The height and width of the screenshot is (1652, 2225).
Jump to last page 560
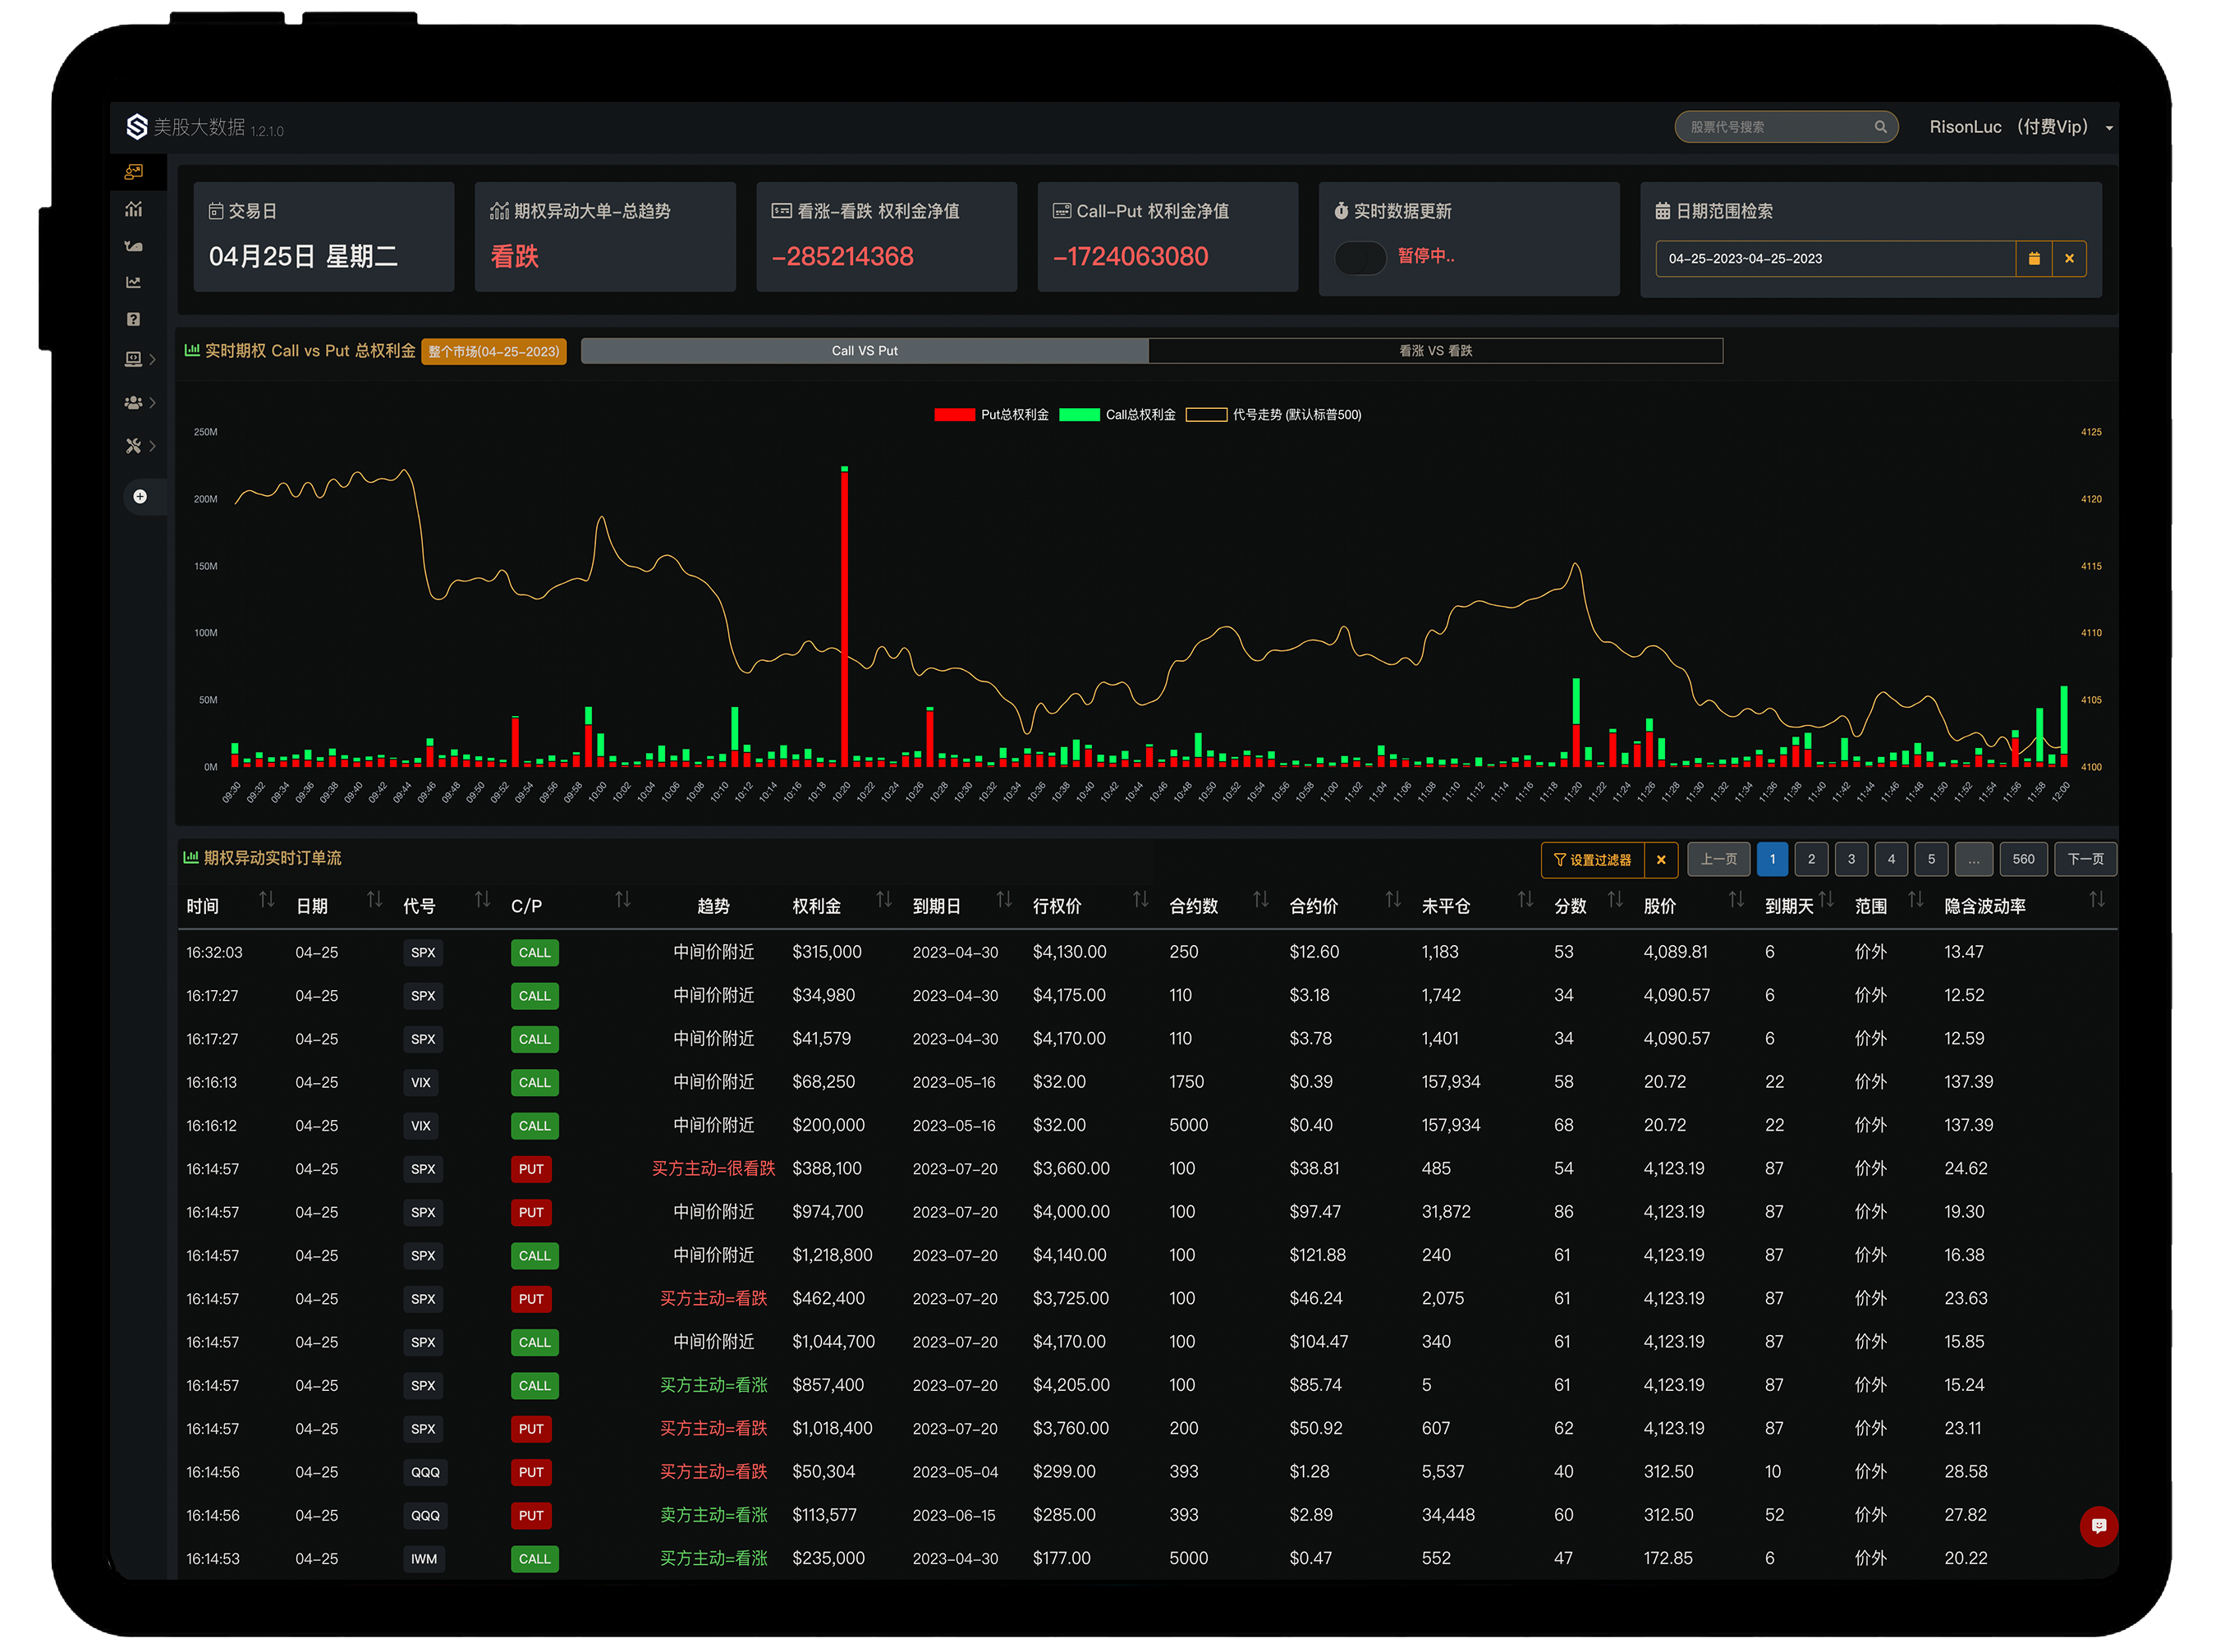2023,860
